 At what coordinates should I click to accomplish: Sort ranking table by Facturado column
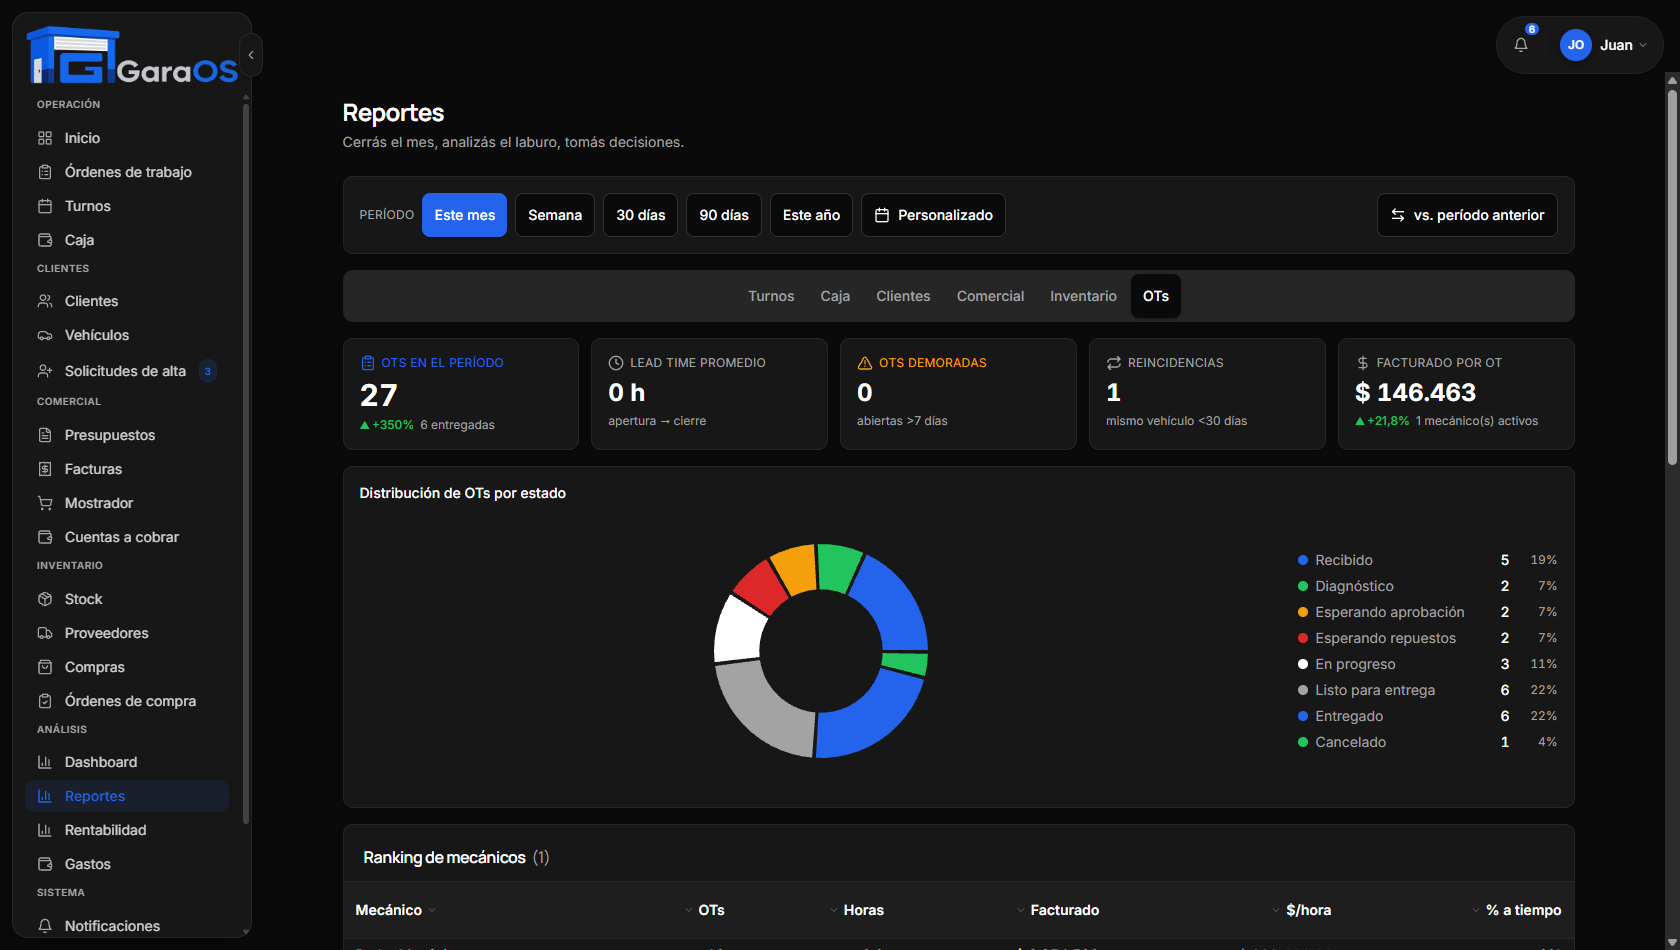pyautogui.click(x=1064, y=910)
